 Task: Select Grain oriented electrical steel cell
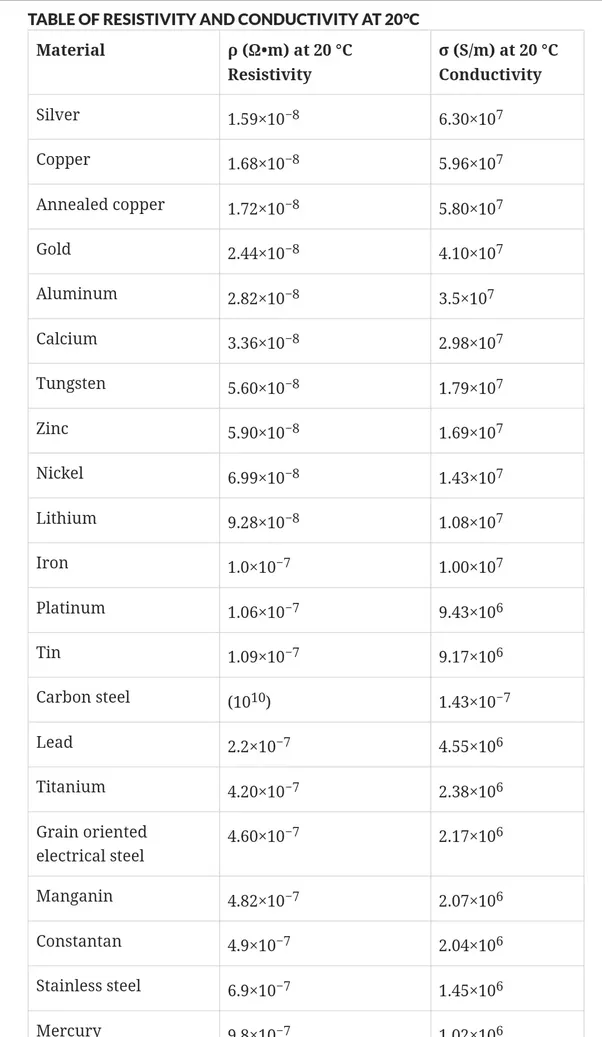coord(124,844)
